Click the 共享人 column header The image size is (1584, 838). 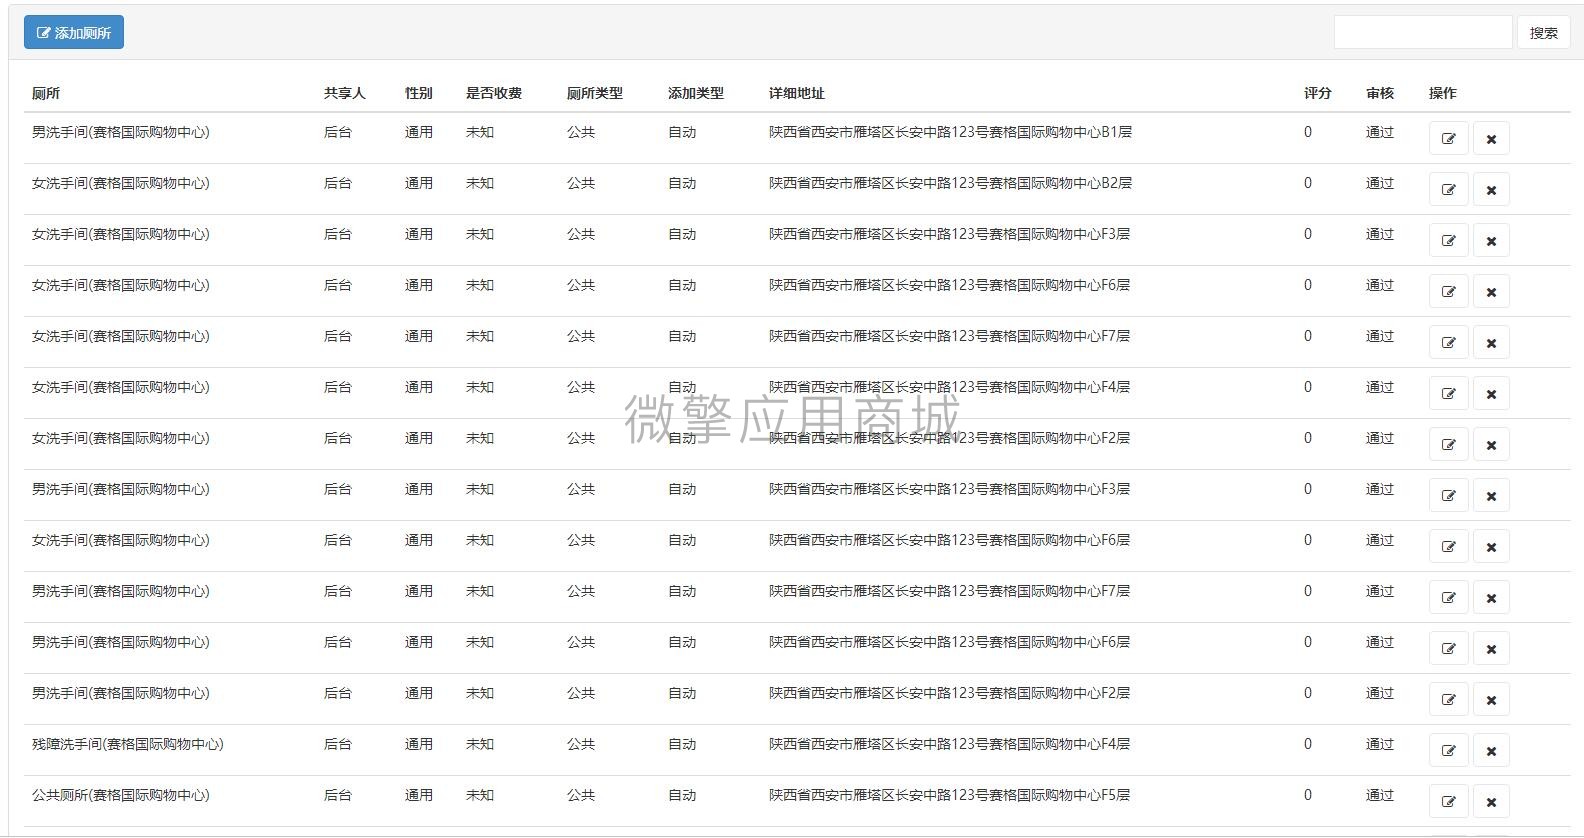[x=345, y=93]
